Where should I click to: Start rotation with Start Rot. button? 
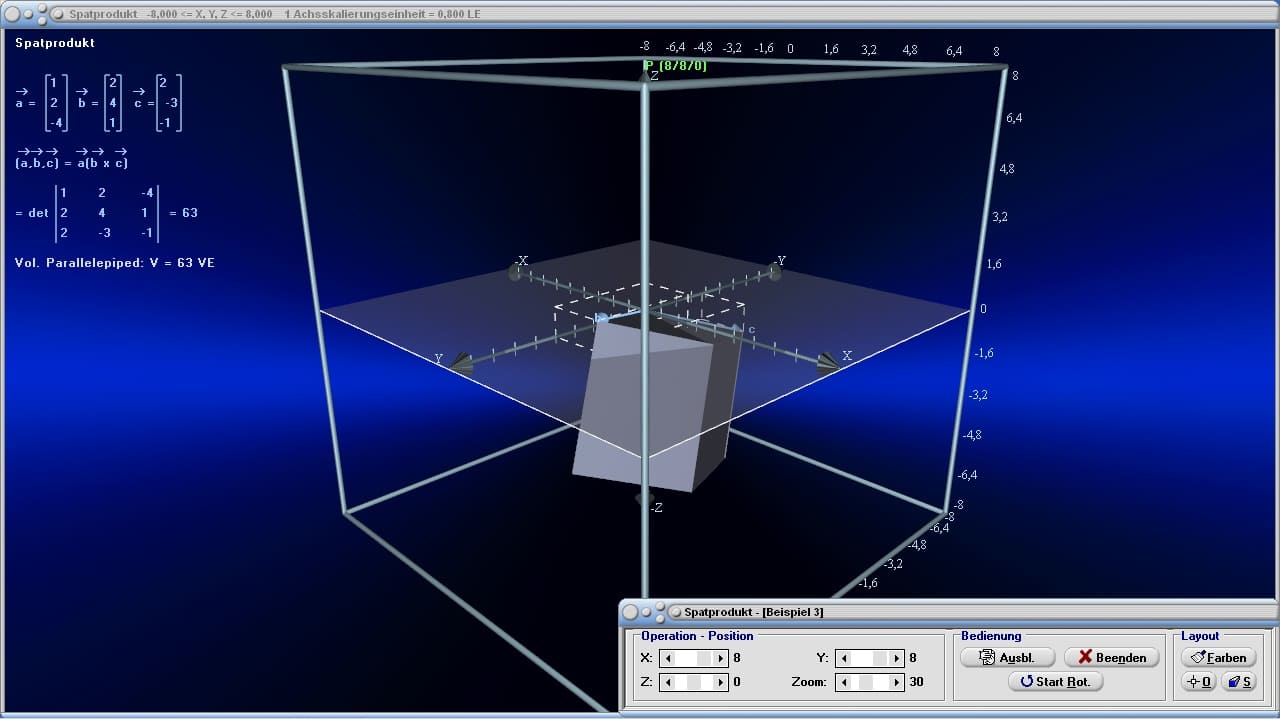pyautogui.click(x=1055, y=681)
